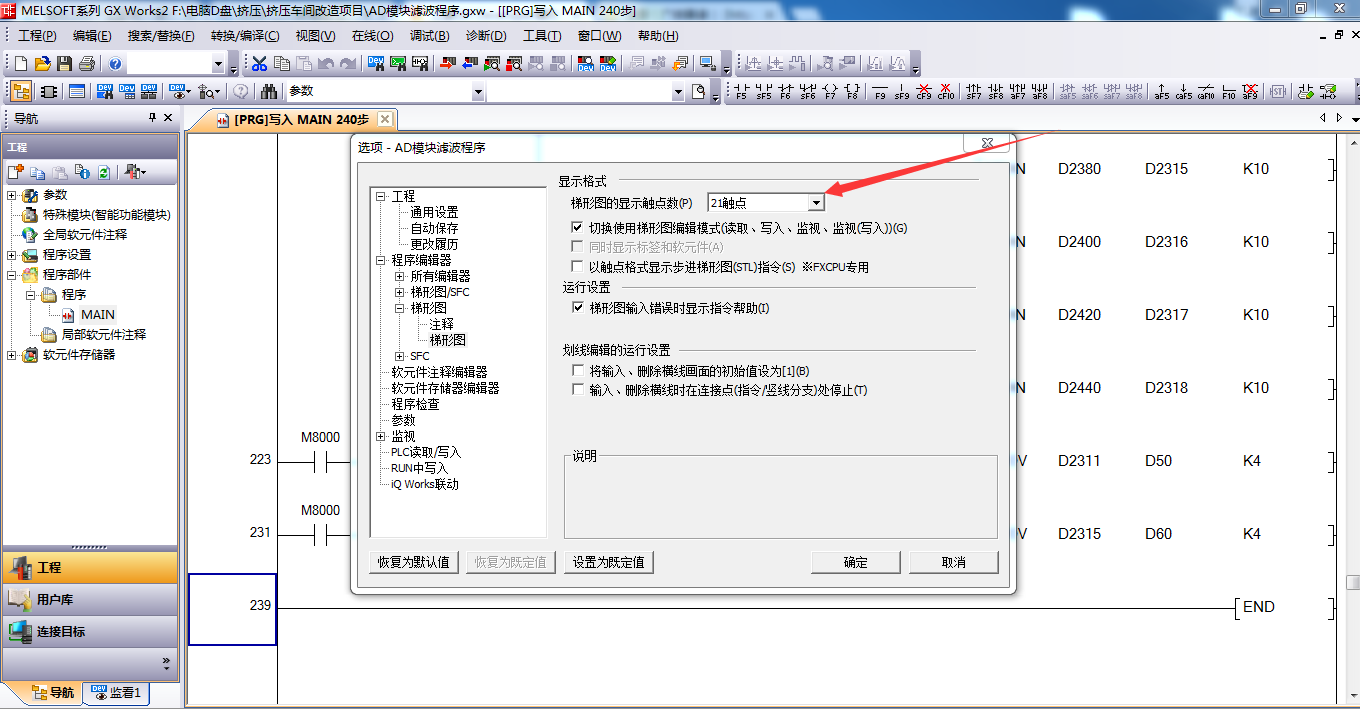Open the 工具(T) menu

(542, 36)
